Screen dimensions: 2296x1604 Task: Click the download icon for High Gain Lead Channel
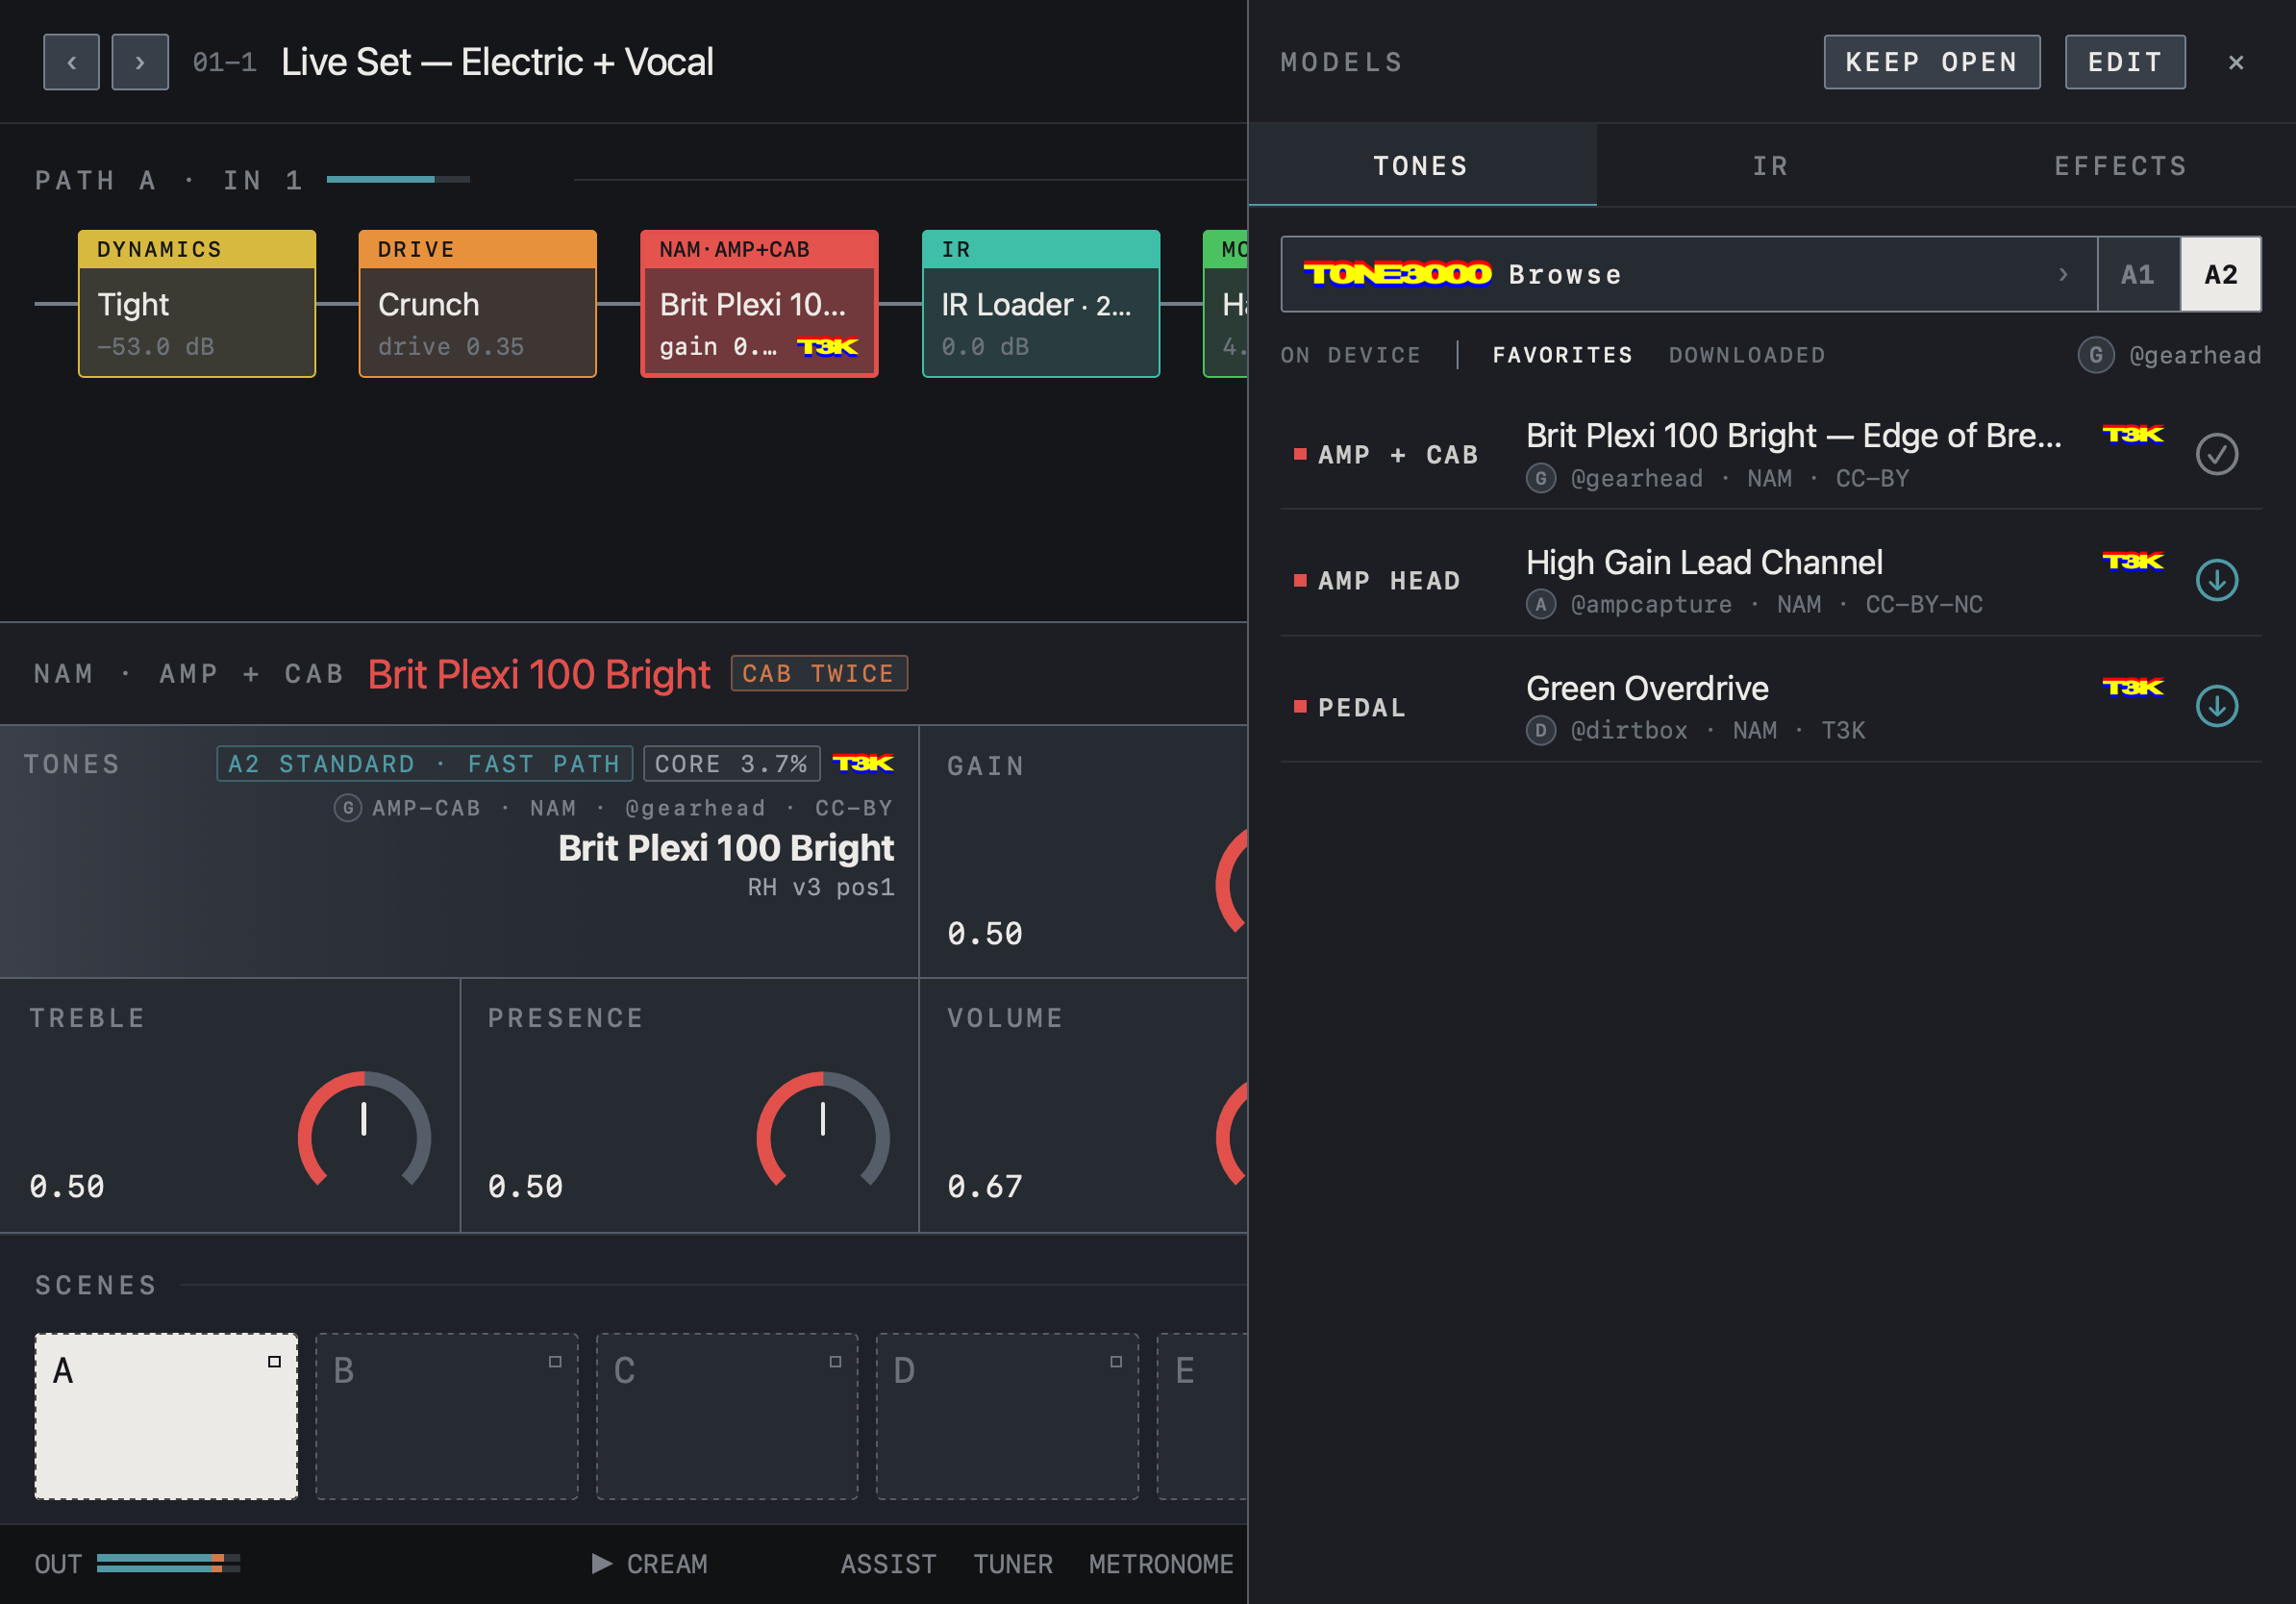pyautogui.click(x=2217, y=580)
